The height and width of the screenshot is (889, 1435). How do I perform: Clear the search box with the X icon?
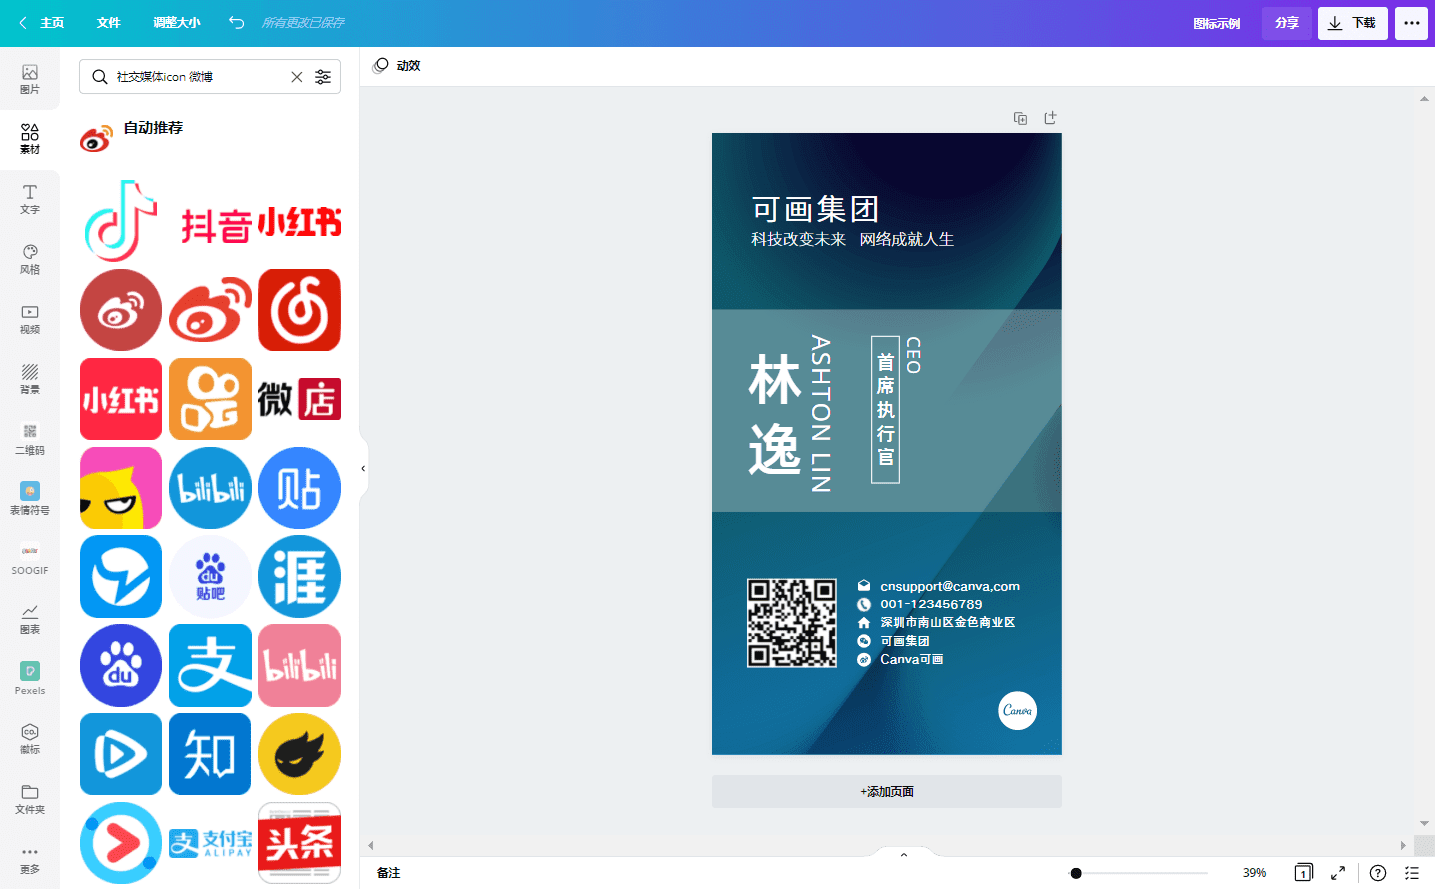point(297,77)
